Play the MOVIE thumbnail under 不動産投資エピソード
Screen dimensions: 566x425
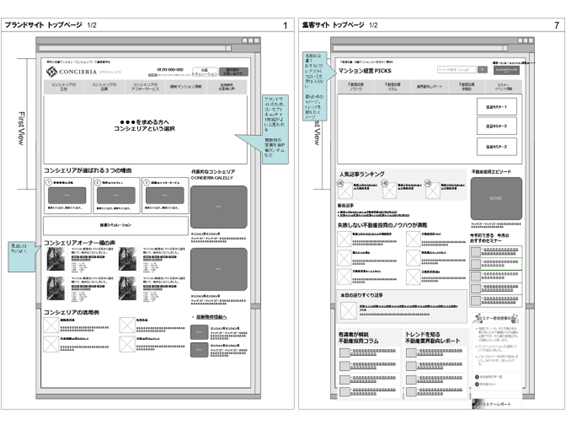pos(496,198)
